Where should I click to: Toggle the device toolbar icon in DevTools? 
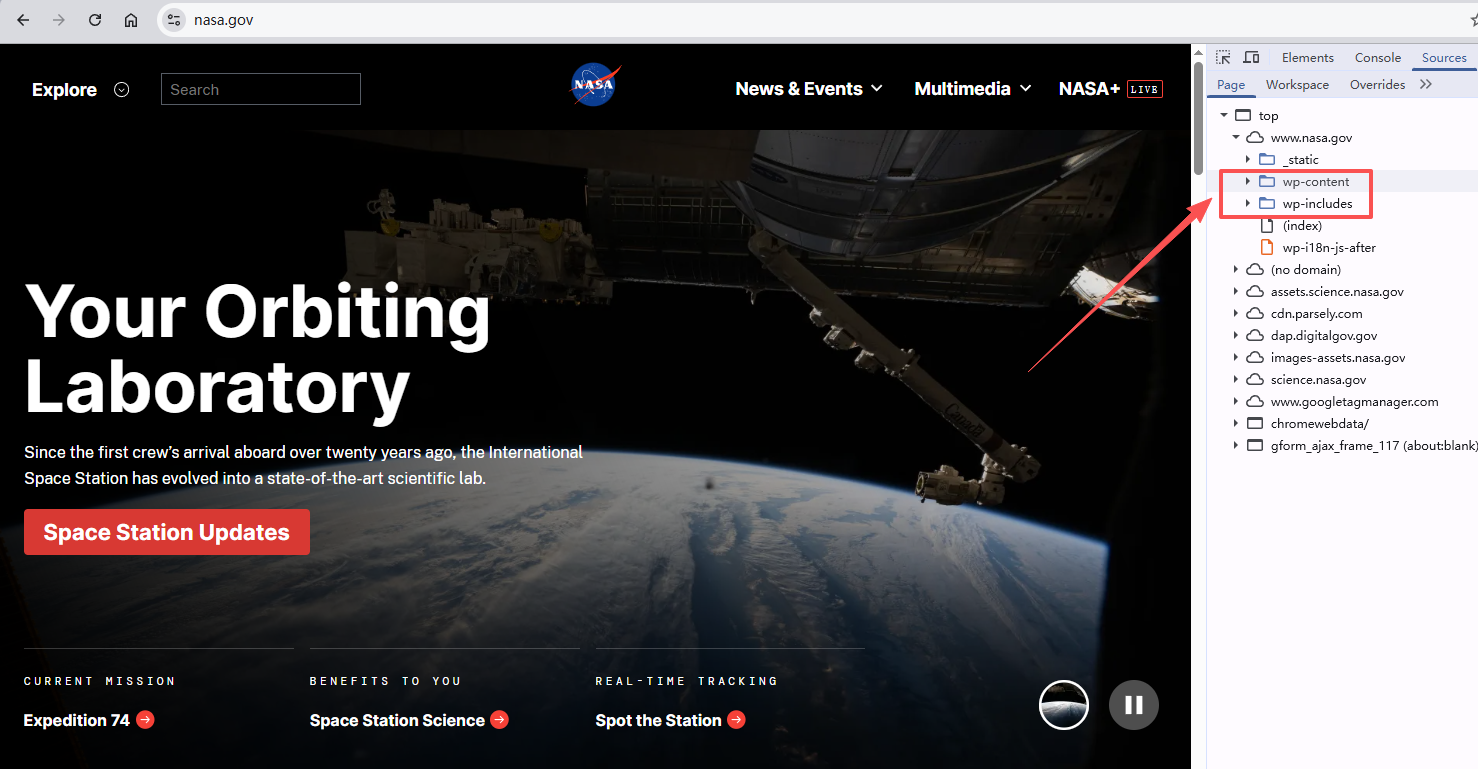1251,58
